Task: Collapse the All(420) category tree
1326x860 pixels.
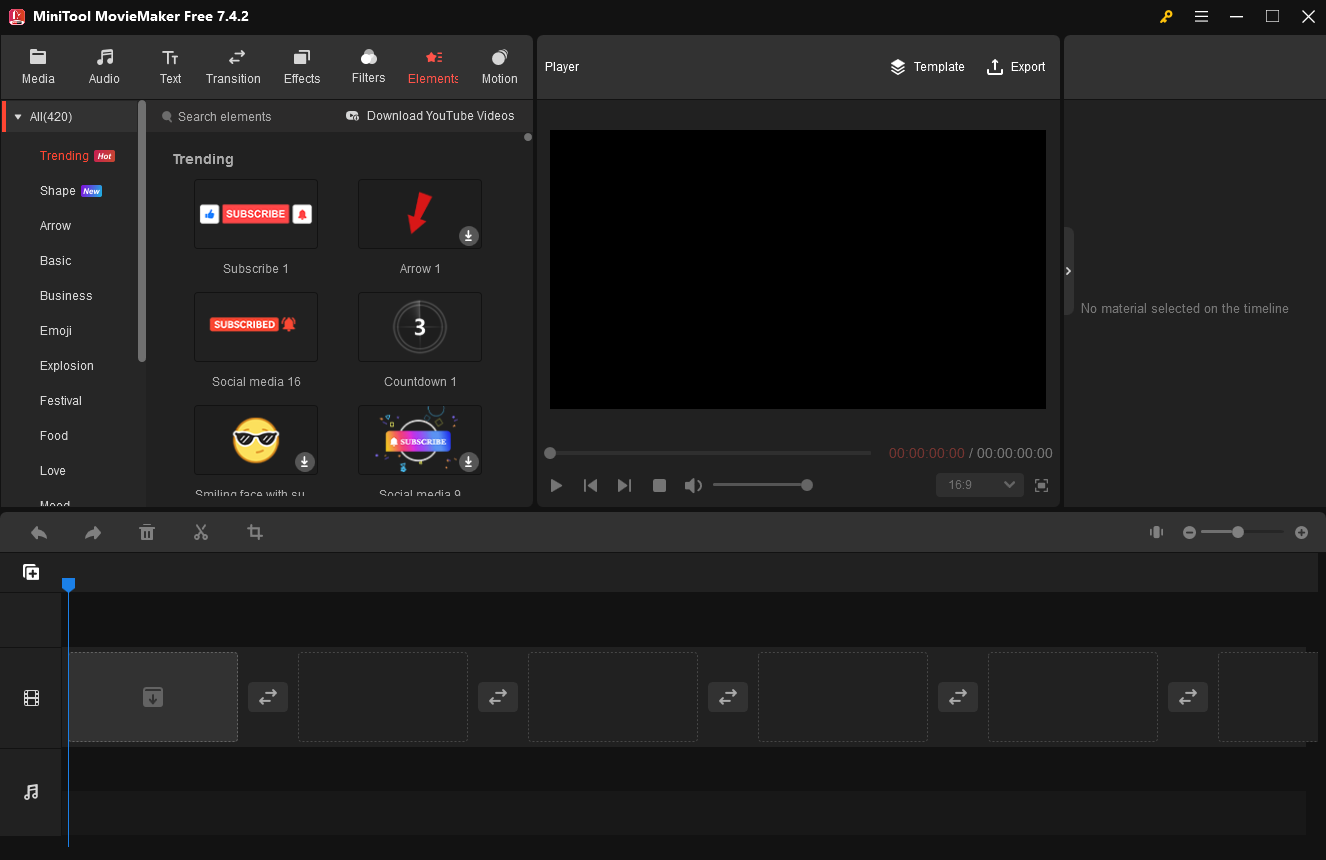Action: point(17,117)
